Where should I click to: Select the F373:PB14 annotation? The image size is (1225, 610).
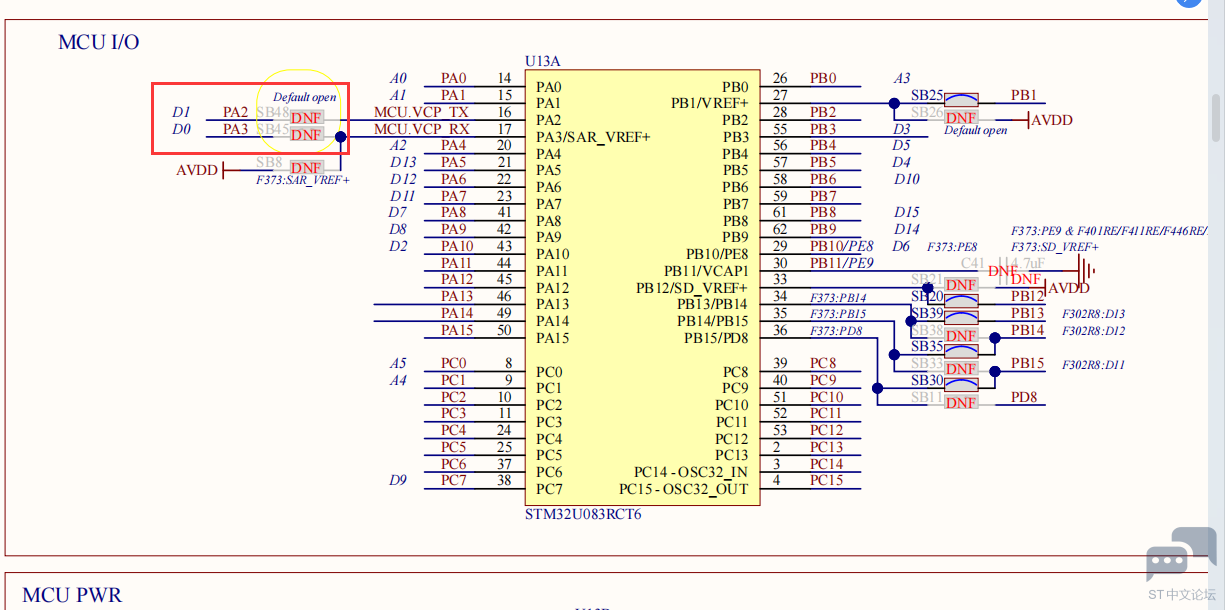pyautogui.click(x=838, y=298)
